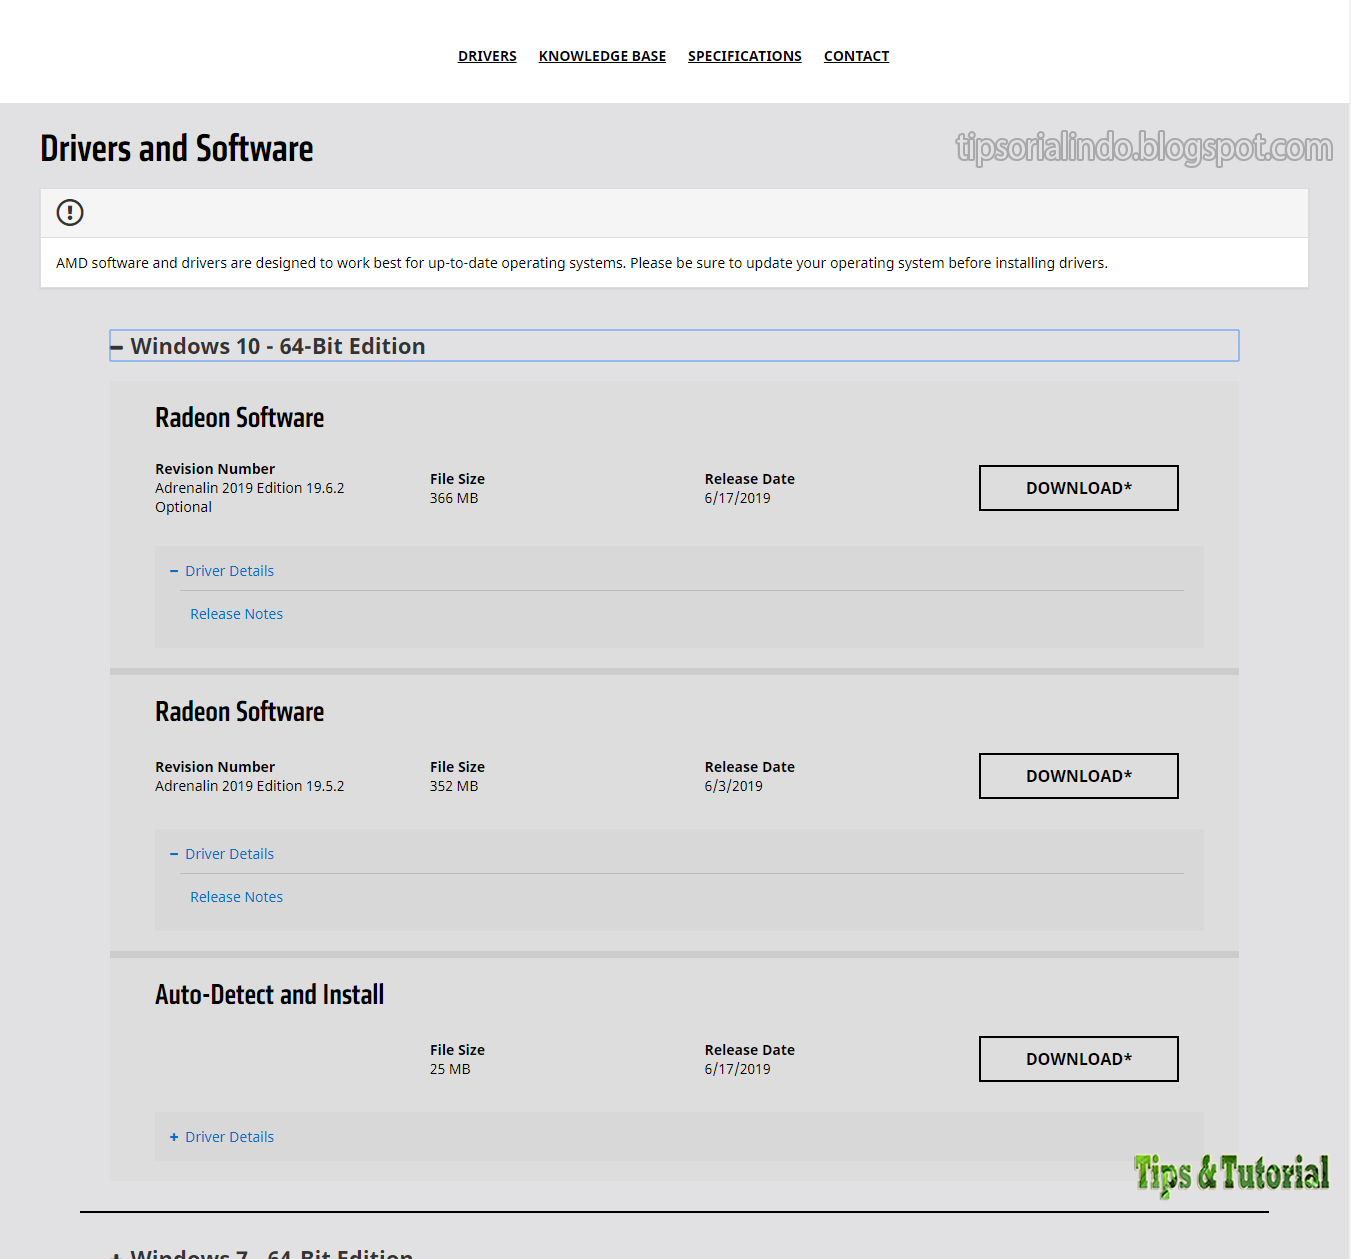Open the Knowledge Base nav item
The image size is (1351, 1259).
[x=602, y=56]
